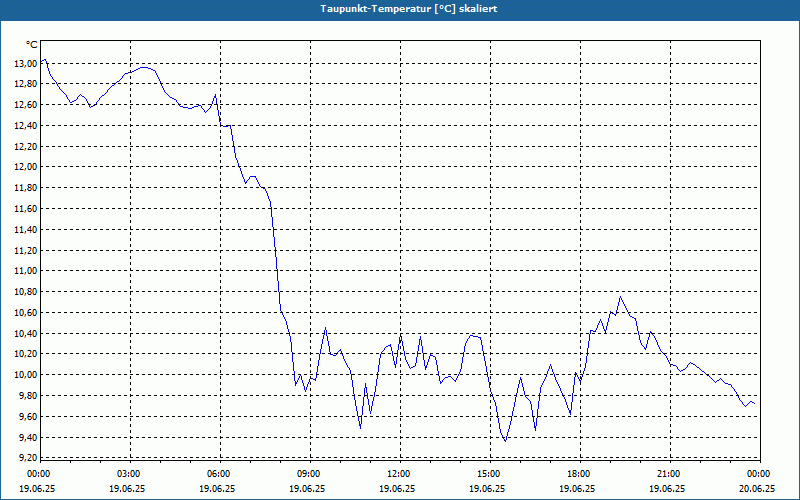Viewport: 800px width, 500px height.
Task: Click the chart title Taupunkt-Temperatur [°C] skaliert
Action: tap(409, 9)
